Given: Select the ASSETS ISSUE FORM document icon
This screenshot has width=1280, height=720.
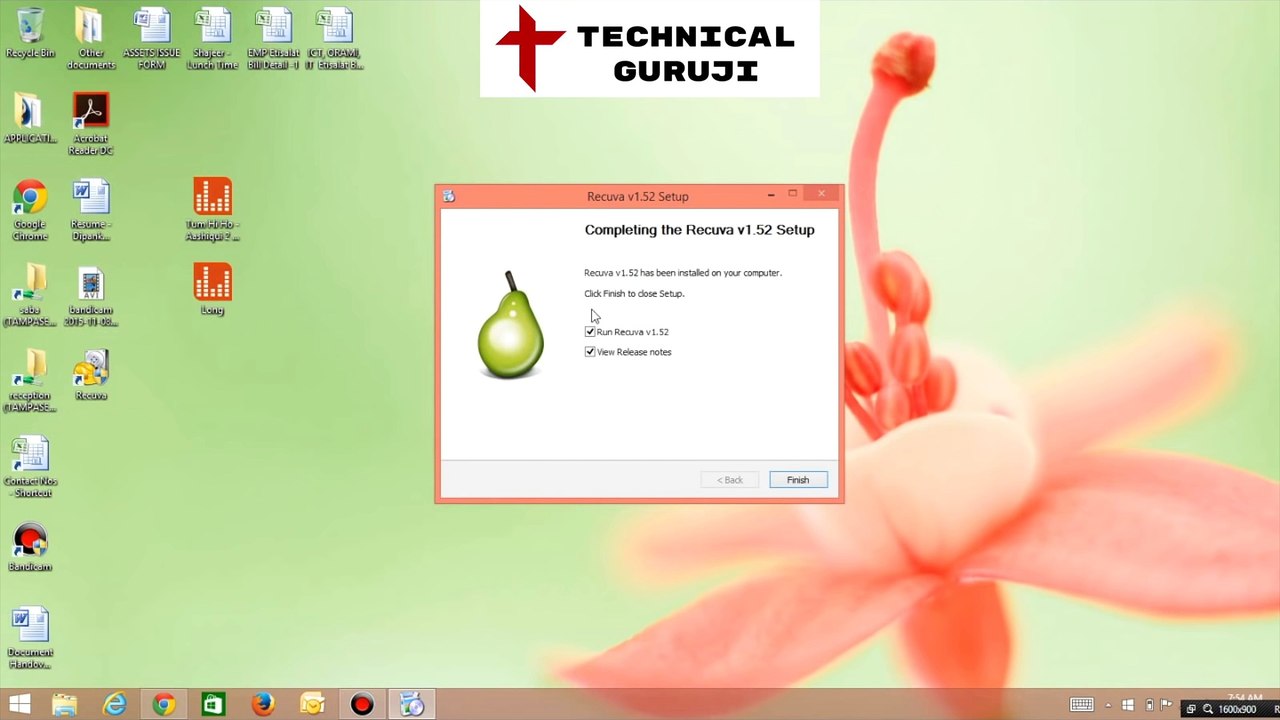Looking at the screenshot, I should pyautogui.click(x=152, y=38).
